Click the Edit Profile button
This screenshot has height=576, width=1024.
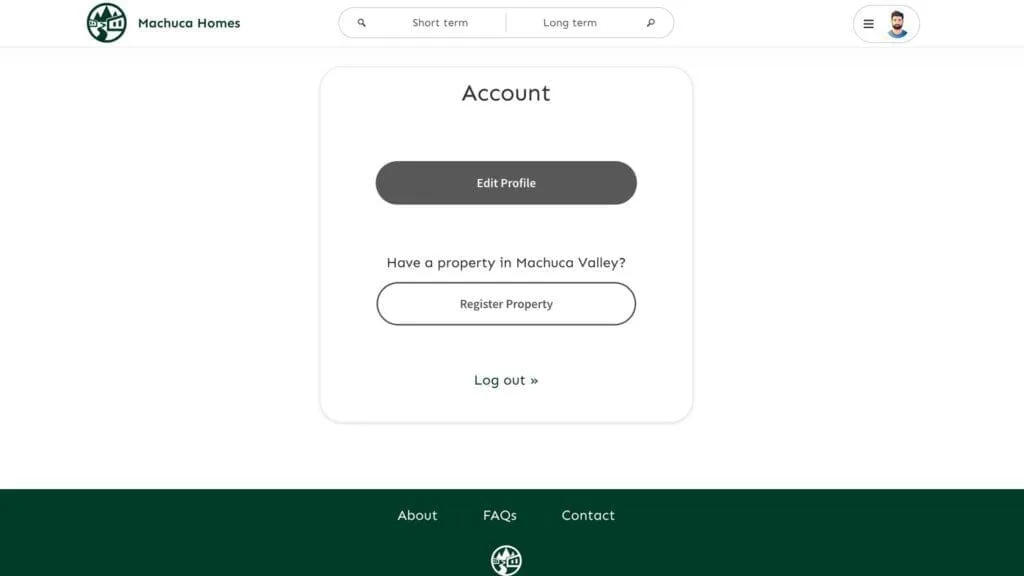coord(506,183)
